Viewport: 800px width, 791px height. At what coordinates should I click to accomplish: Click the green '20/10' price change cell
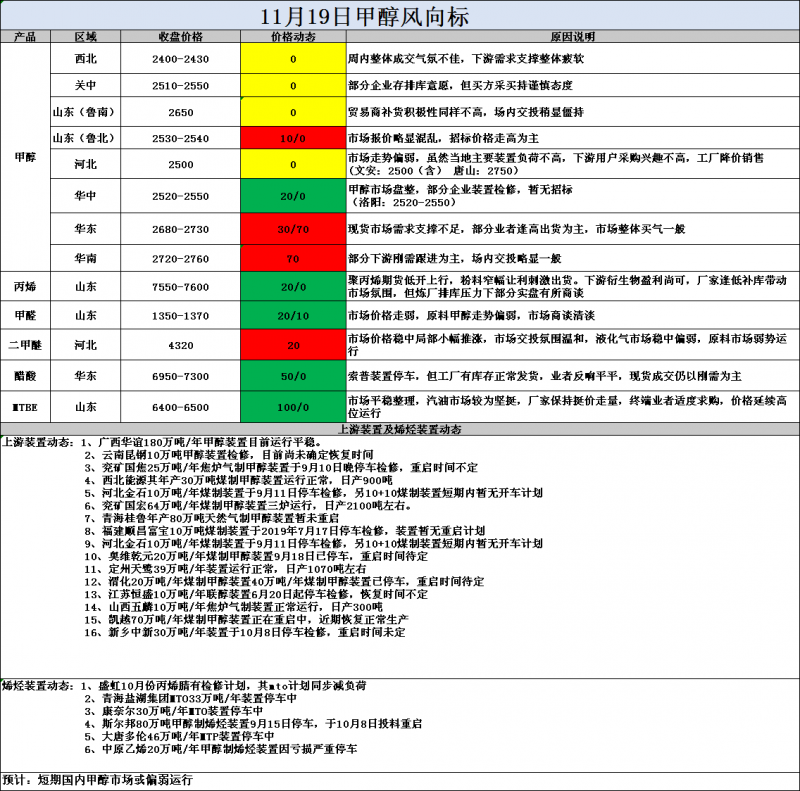pos(293,315)
